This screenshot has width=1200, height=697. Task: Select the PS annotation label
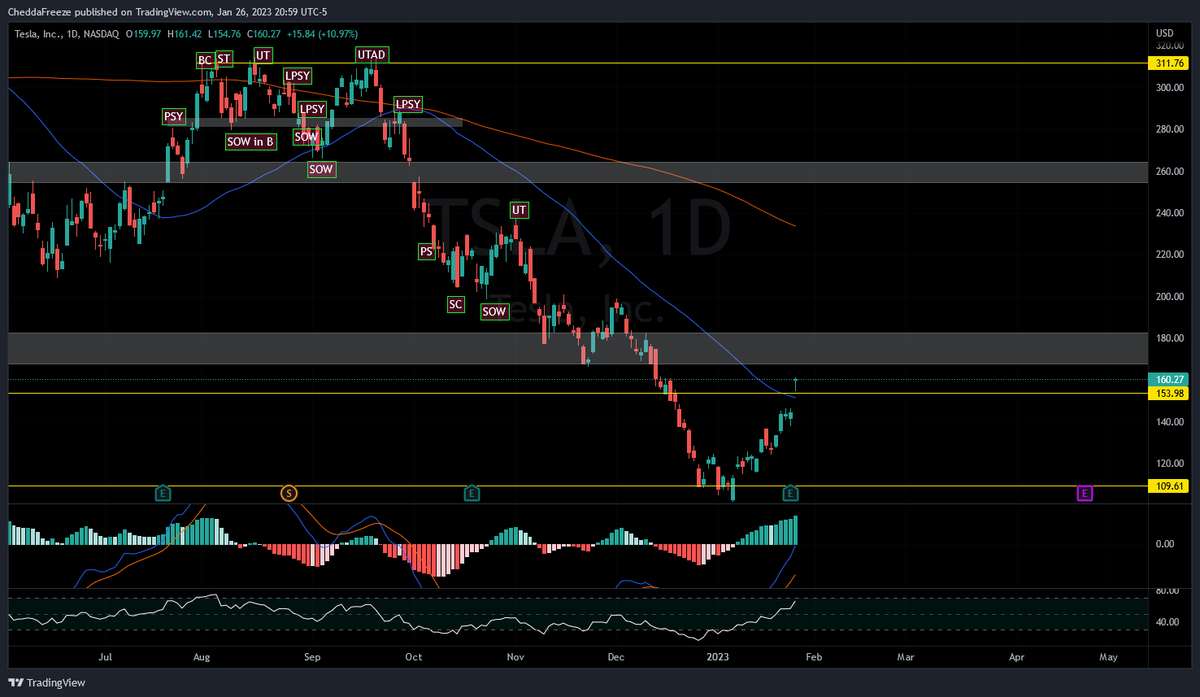427,251
